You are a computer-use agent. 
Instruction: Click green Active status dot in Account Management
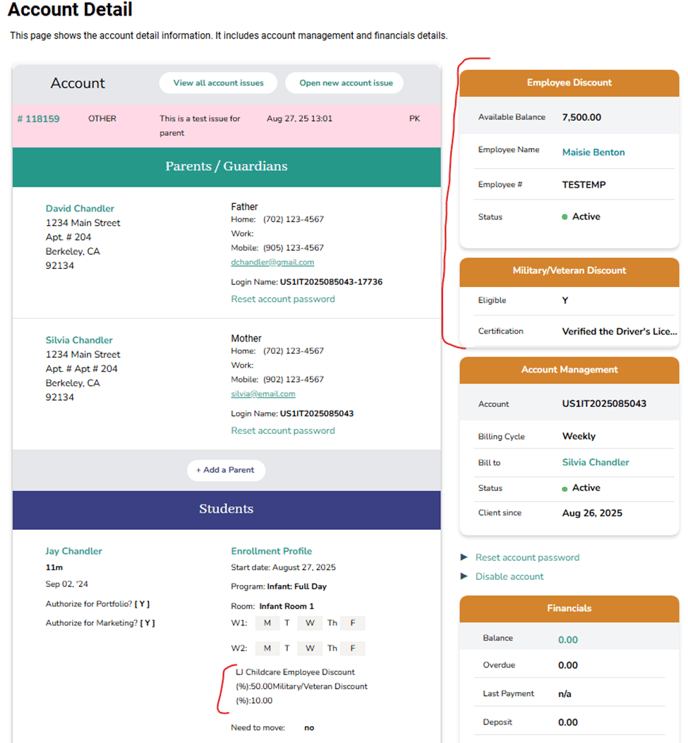point(565,488)
